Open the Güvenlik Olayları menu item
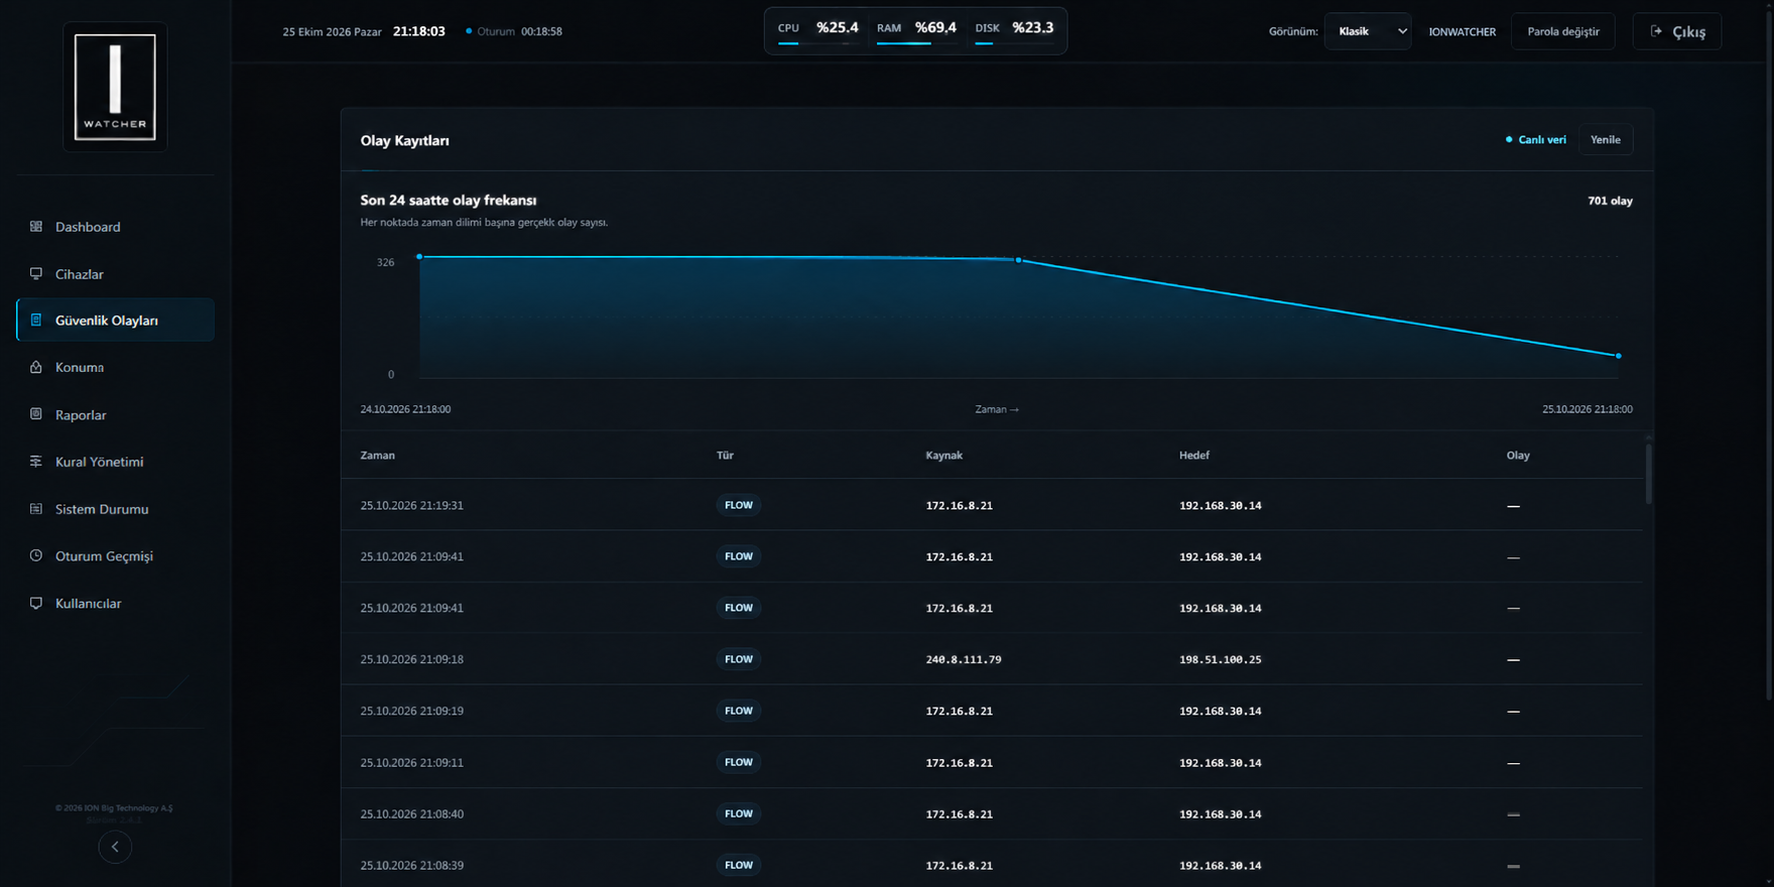1774x887 pixels. click(x=115, y=320)
